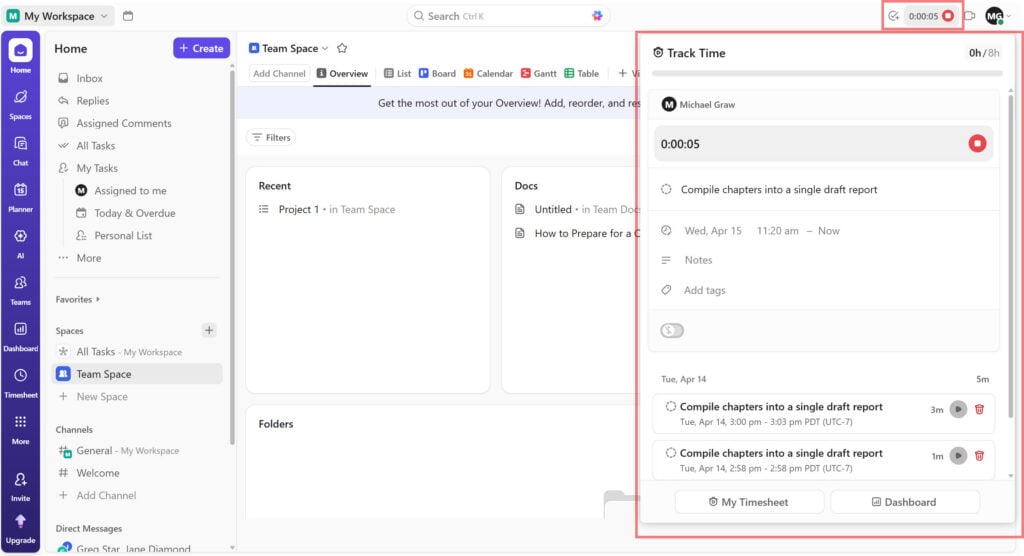This screenshot has width=1024, height=556.
Task: Click the Create button
Action: pos(201,48)
